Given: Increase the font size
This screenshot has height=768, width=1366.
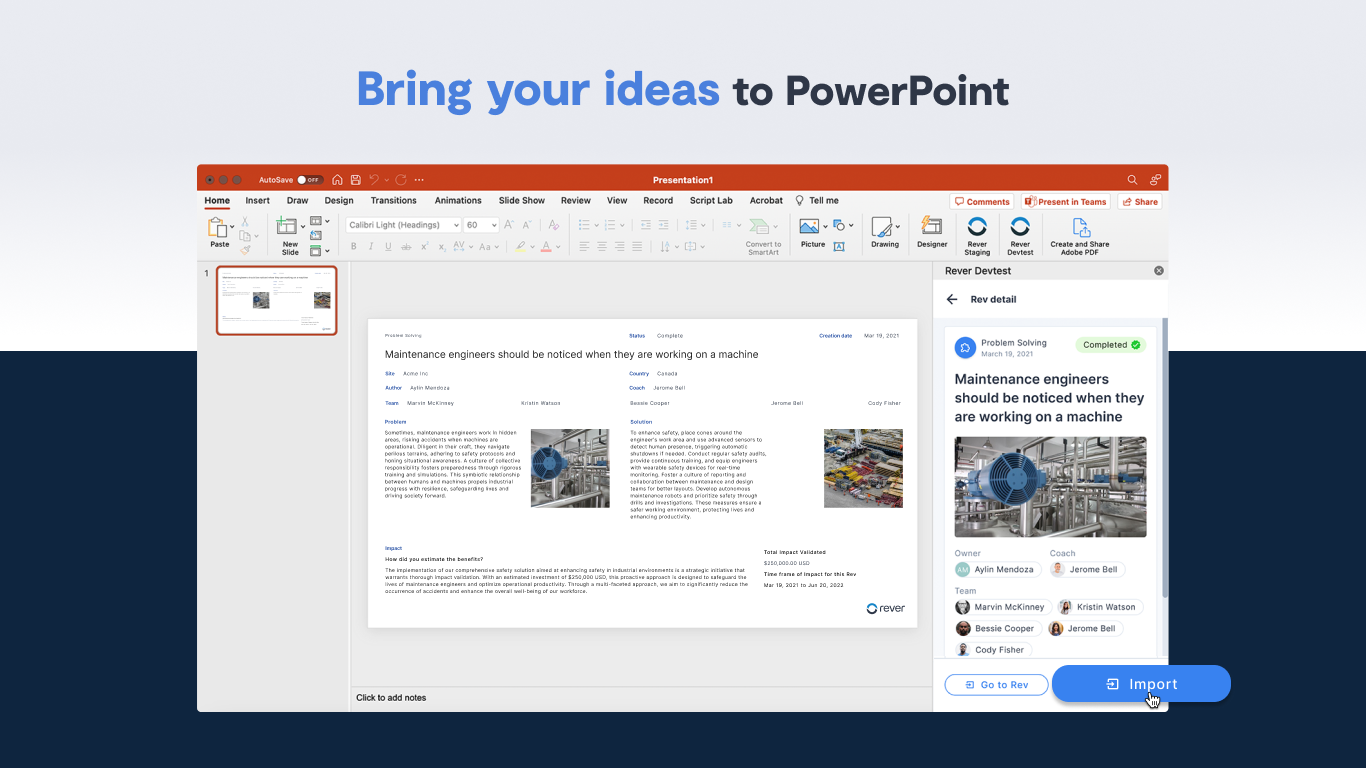Looking at the screenshot, I should 509,225.
